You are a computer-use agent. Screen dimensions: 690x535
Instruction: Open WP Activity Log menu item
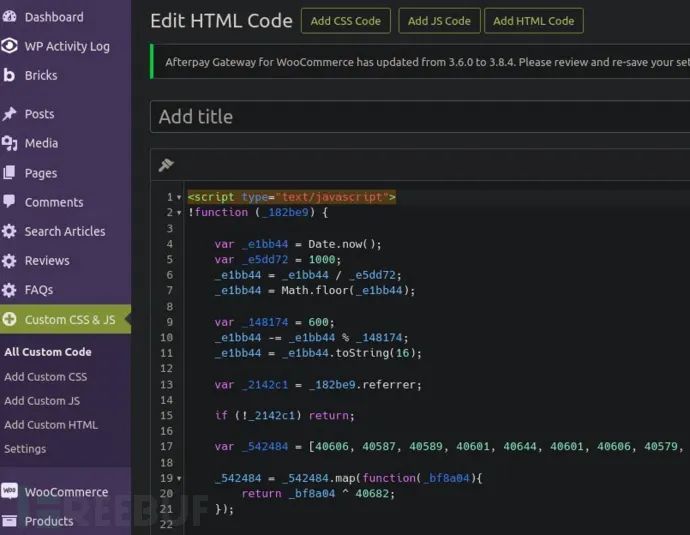[66, 46]
